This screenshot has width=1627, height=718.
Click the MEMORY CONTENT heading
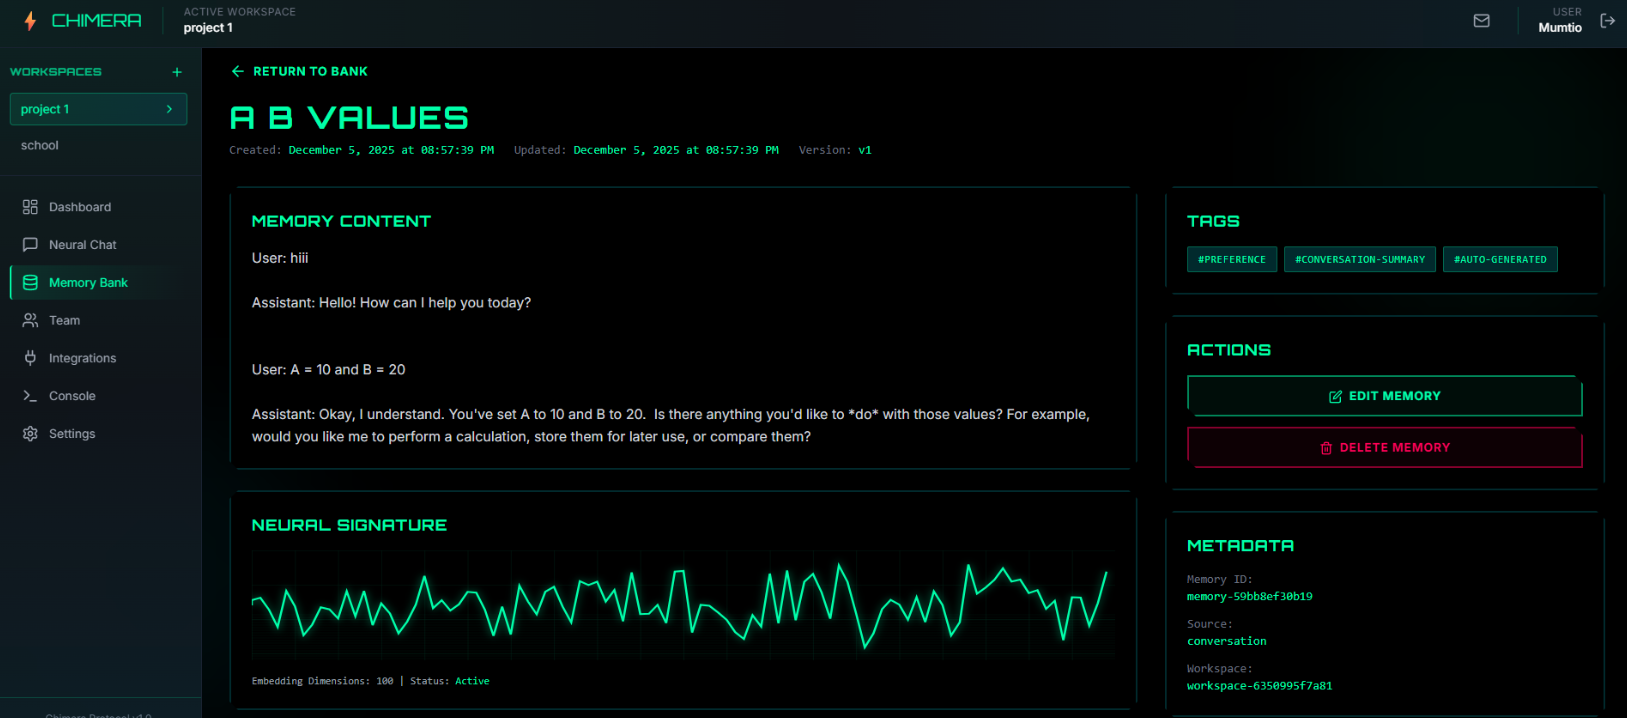[341, 221]
